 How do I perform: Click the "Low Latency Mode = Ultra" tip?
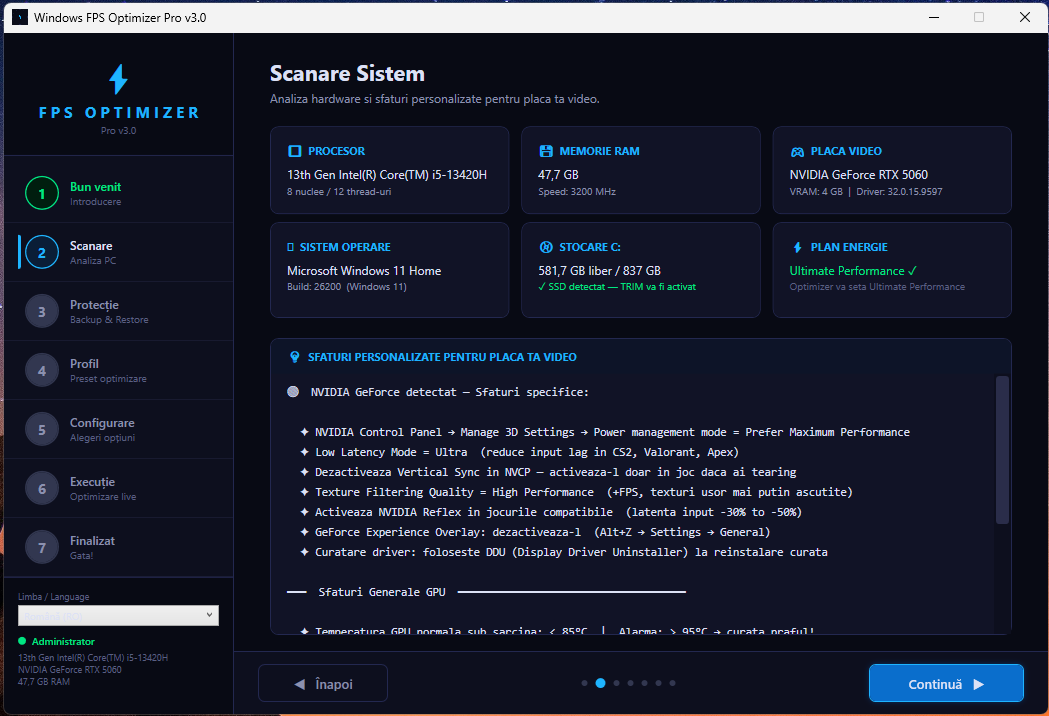click(520, 452)
